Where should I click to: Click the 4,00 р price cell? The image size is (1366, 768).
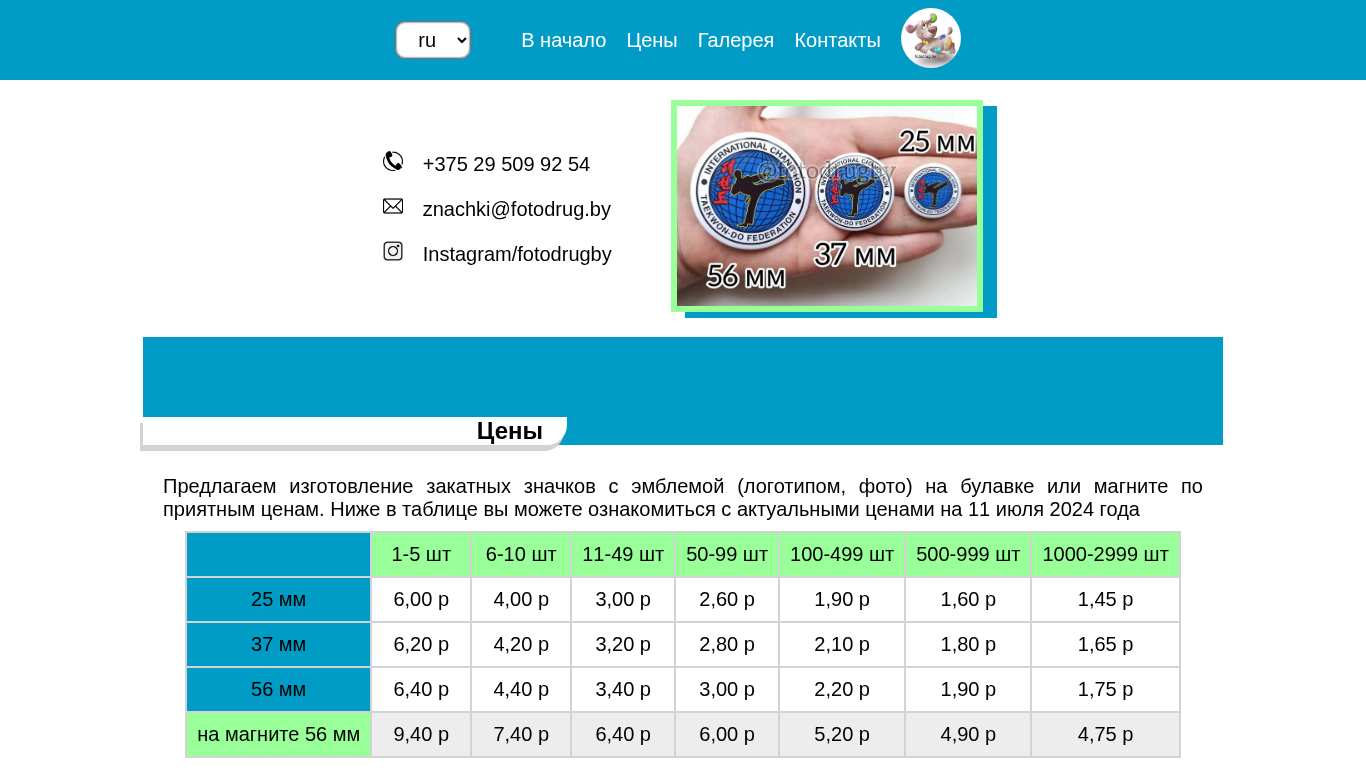pyautogui.click(x=521, y=600)
